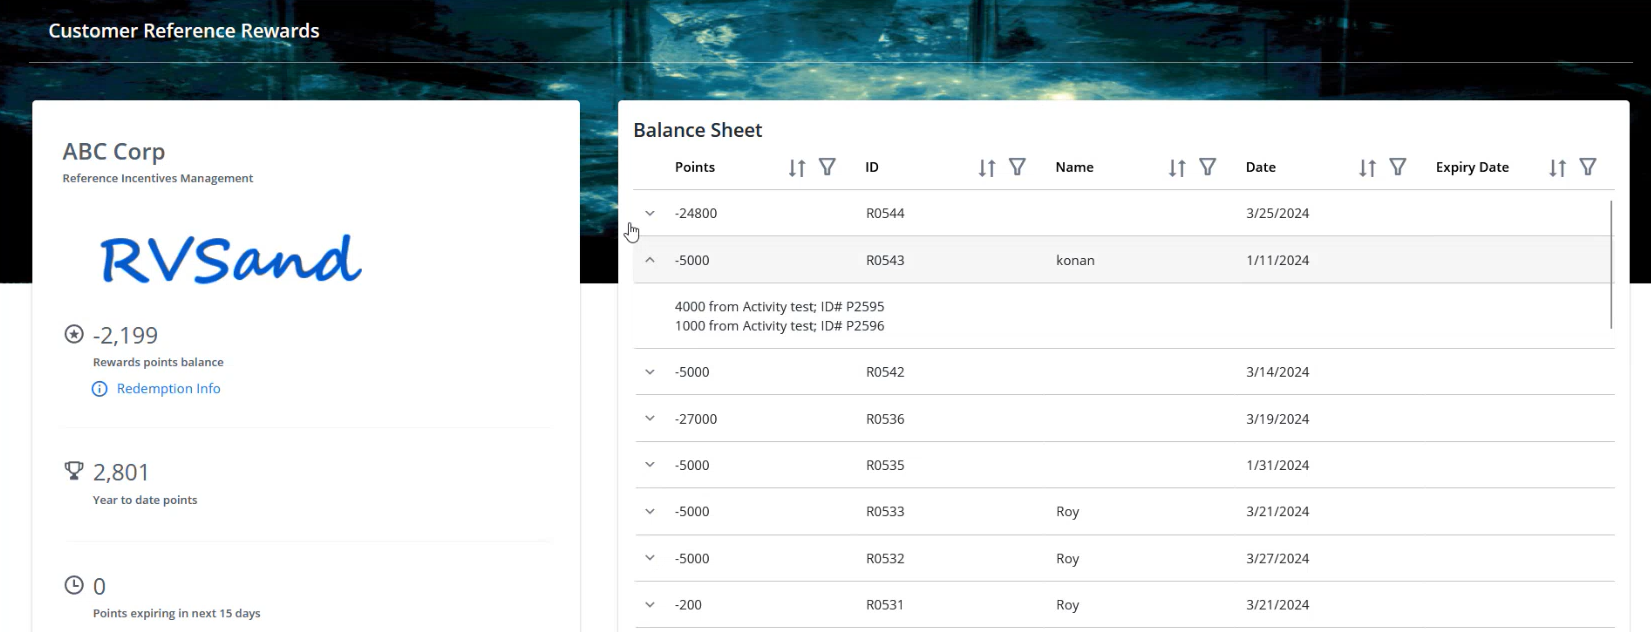Sort rows by Name column
1651x632 pixels.
pyautogui.click(x=1177, y=168)
